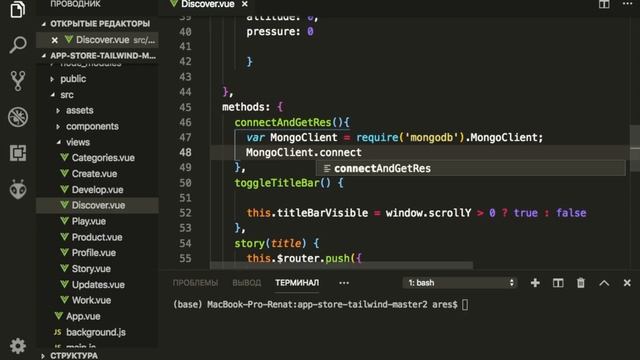The width and height of the screenshot is (640, 360).
Task: Close Discover.vue editor tab
Action: pyautogui.click(x=244, y=4)
